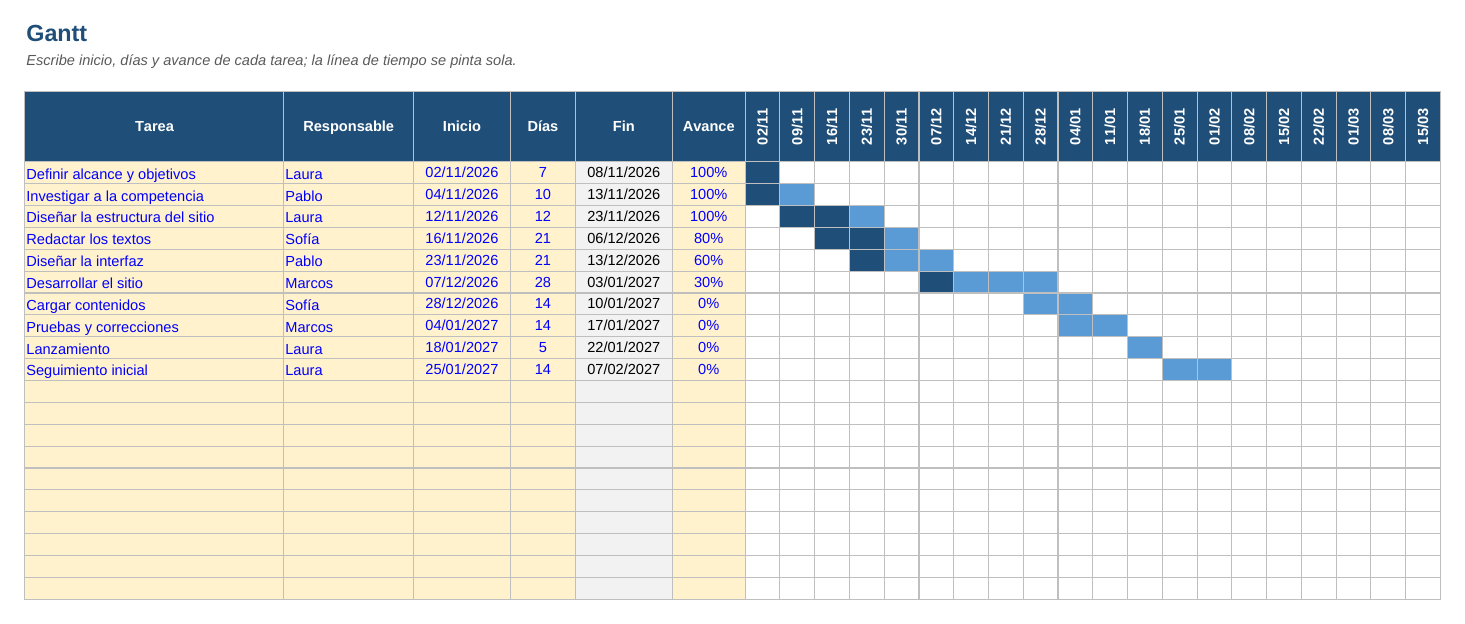The width and height of the screenshot is (1465, 624).
Task: Click the 23/11 week header
Action: click(x=867, y=126)
